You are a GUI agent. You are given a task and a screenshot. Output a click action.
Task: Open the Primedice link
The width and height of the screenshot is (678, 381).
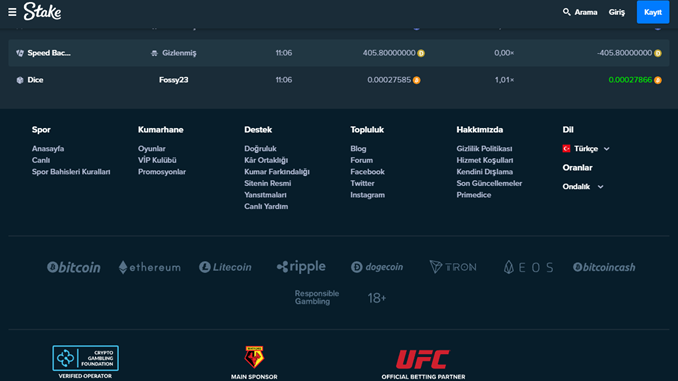point(473,195)
